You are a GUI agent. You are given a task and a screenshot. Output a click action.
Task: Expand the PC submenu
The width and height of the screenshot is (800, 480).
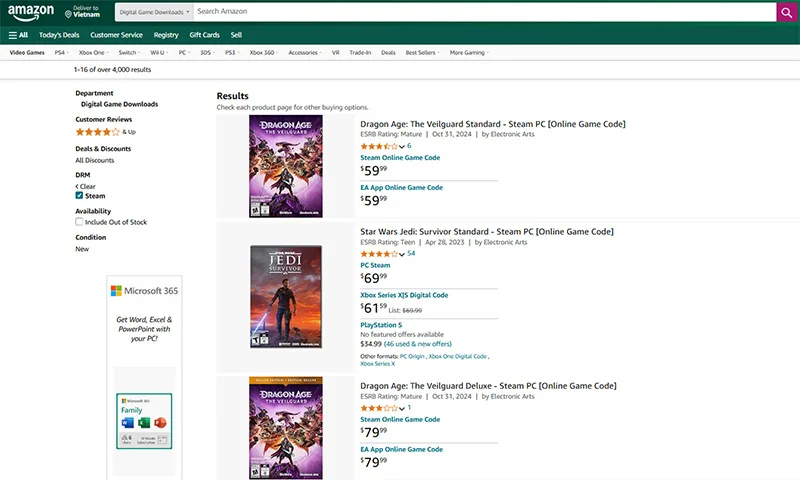pyautogui.click(x=184, y=53)
